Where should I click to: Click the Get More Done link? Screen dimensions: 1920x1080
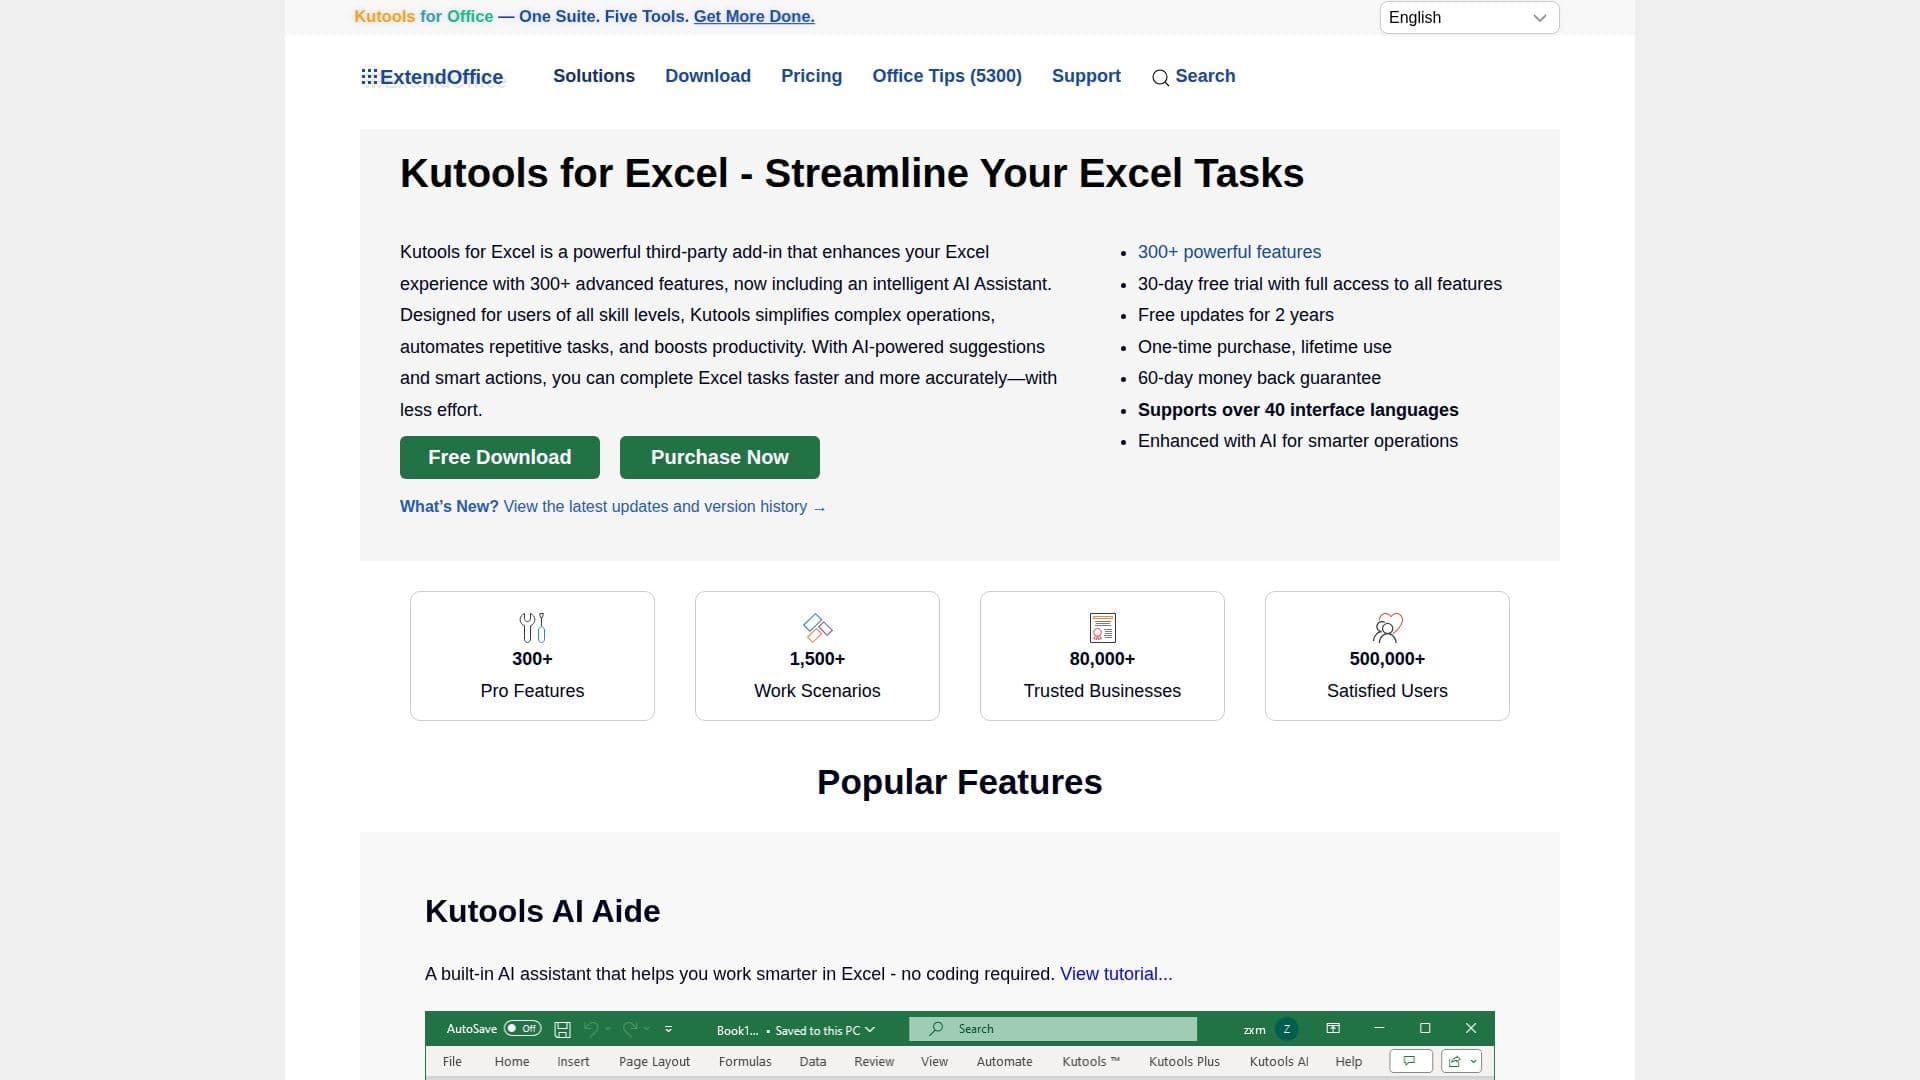pos(754,16)
